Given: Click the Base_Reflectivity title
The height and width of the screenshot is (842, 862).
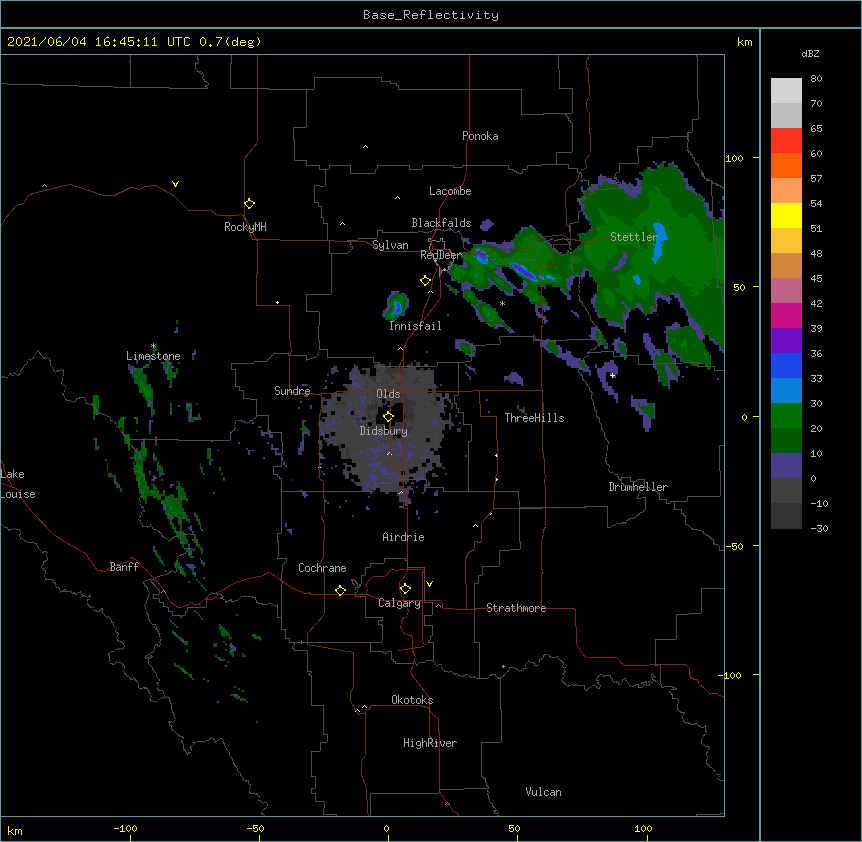Looking at the screenshot, I should point(431,15).
